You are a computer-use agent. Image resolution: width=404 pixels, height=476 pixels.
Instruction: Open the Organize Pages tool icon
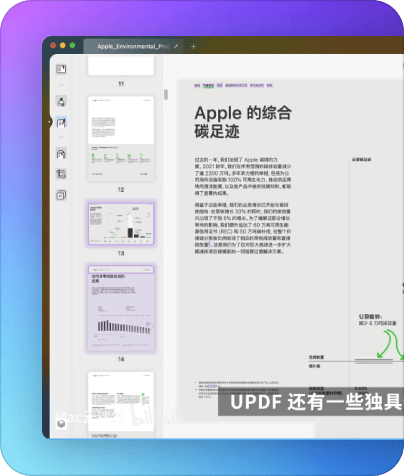coord(61,154)
